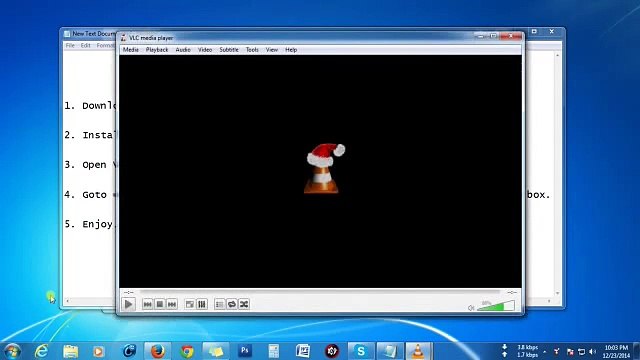The image size is (640, 360).
Task: Open the Audio menu in VLC
Action: click(x=183, y=50)
